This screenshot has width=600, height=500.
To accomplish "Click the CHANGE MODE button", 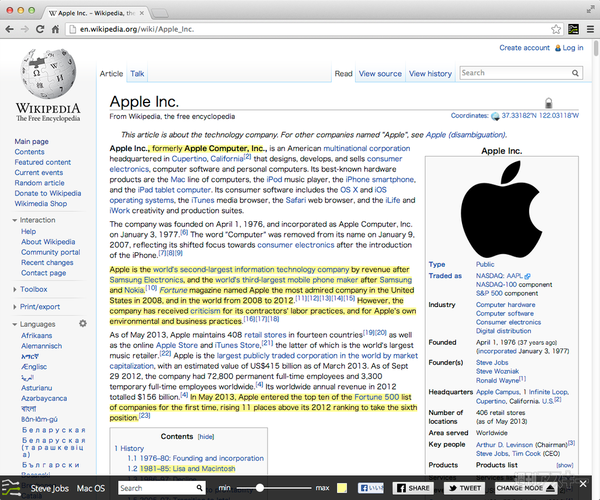I will pyautogui.click(x=525, y=488).
